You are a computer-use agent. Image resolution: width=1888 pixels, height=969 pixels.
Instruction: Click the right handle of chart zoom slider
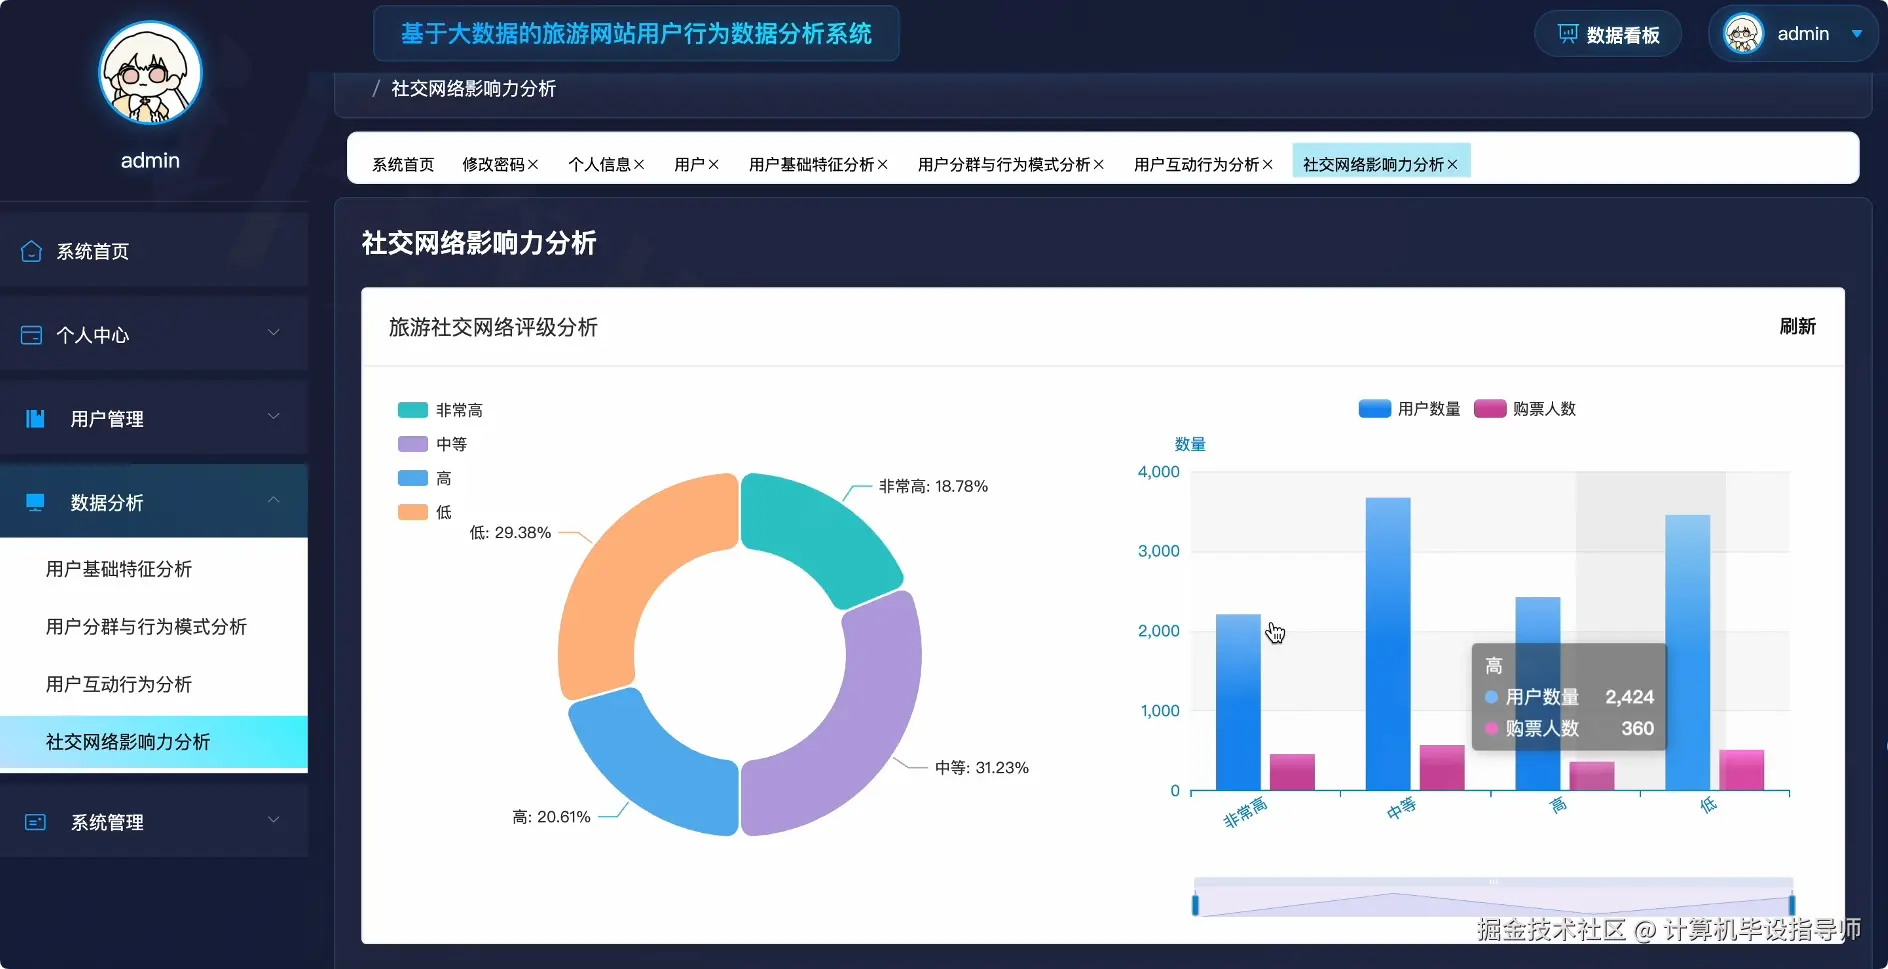tap(1791, 906)
